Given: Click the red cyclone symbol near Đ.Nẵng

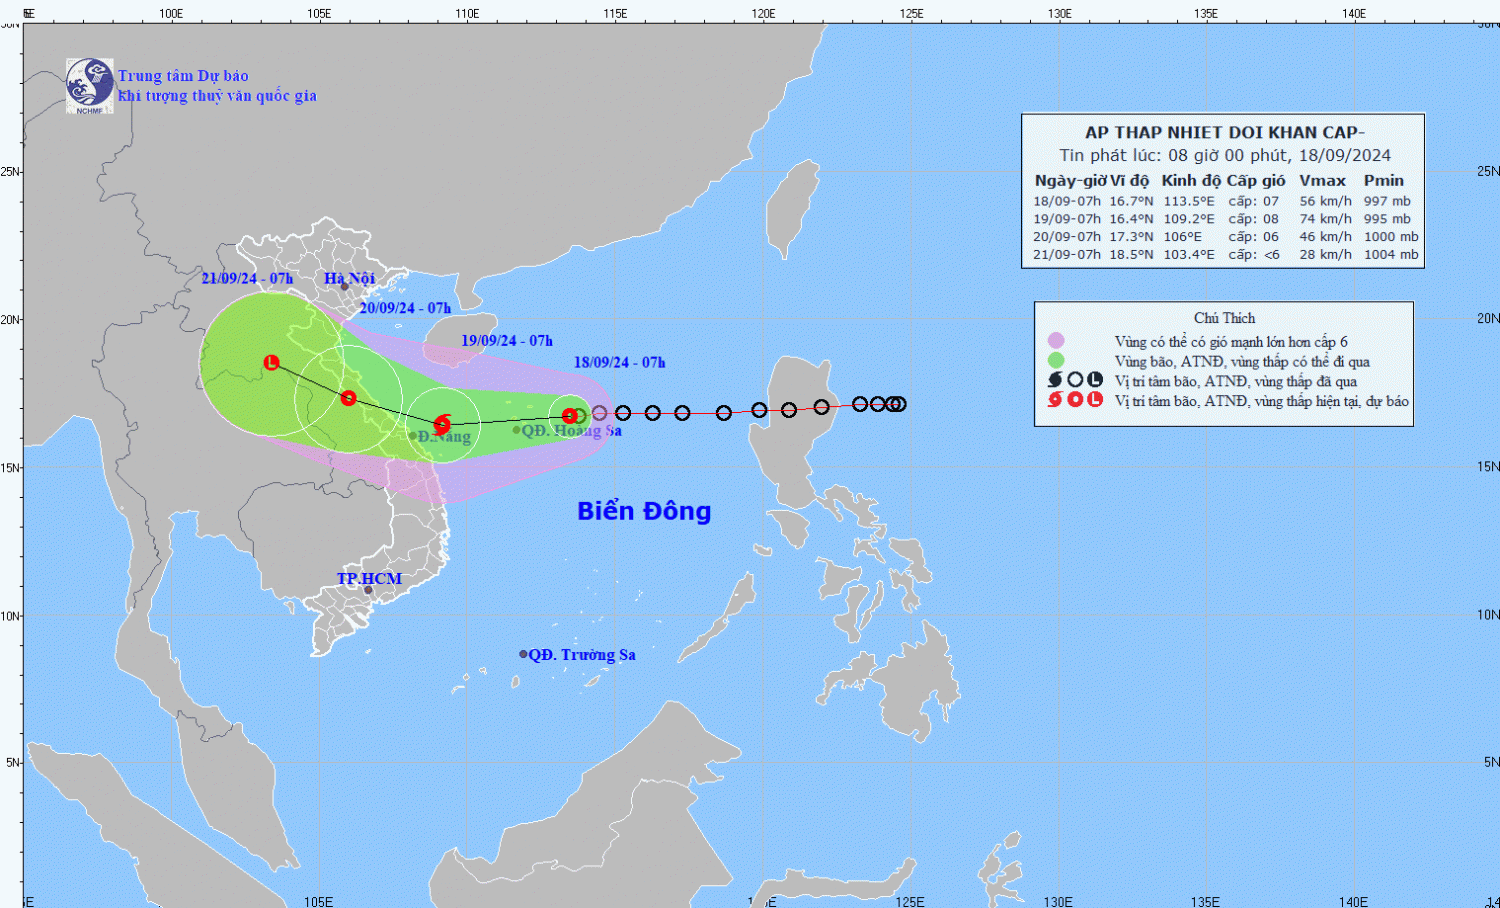Looking at the screenshot, I should 442,424.
